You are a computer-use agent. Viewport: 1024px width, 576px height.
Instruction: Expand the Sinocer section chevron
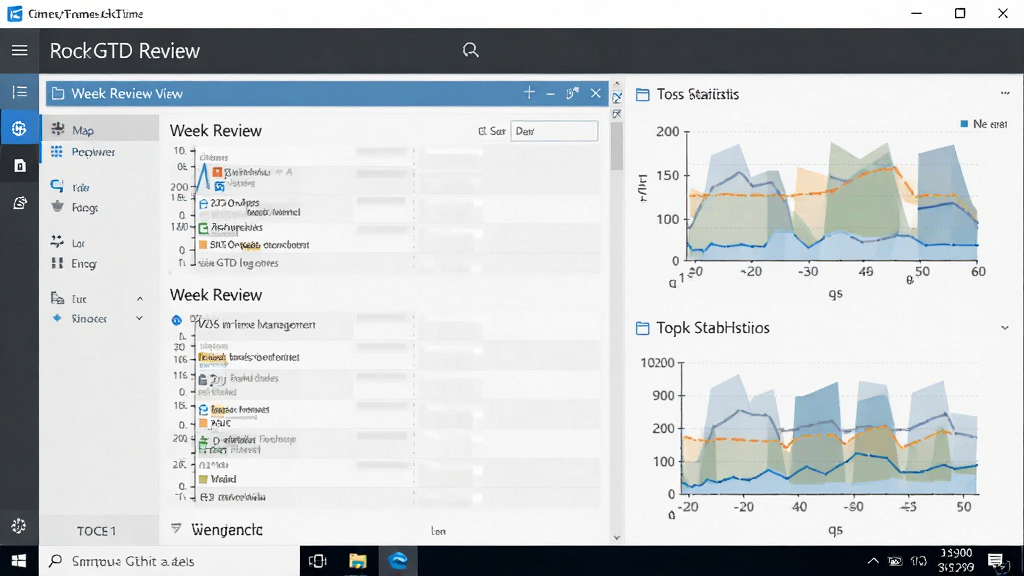139,318
